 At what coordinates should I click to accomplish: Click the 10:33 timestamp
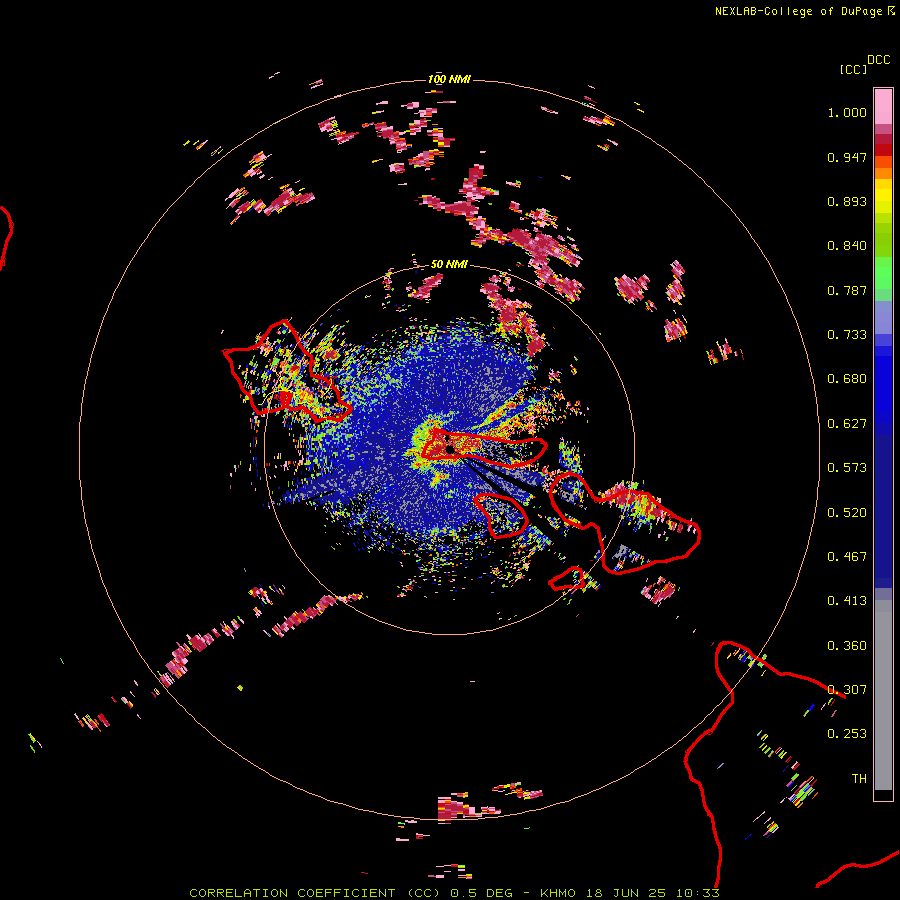[x=697, y=893]
